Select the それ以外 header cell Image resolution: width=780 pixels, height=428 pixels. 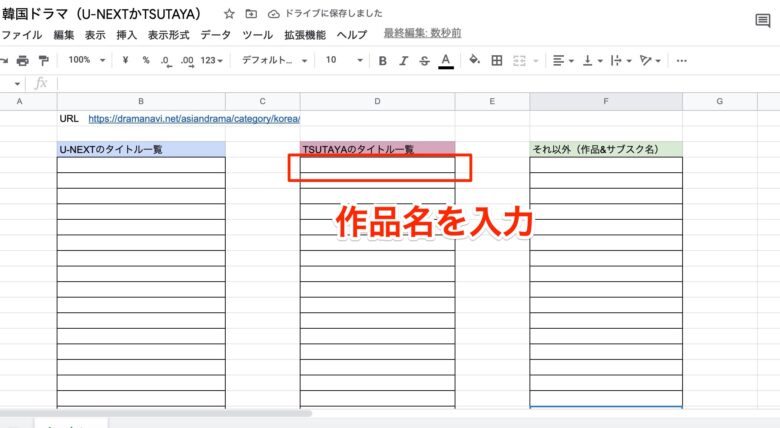click(606, 149)
